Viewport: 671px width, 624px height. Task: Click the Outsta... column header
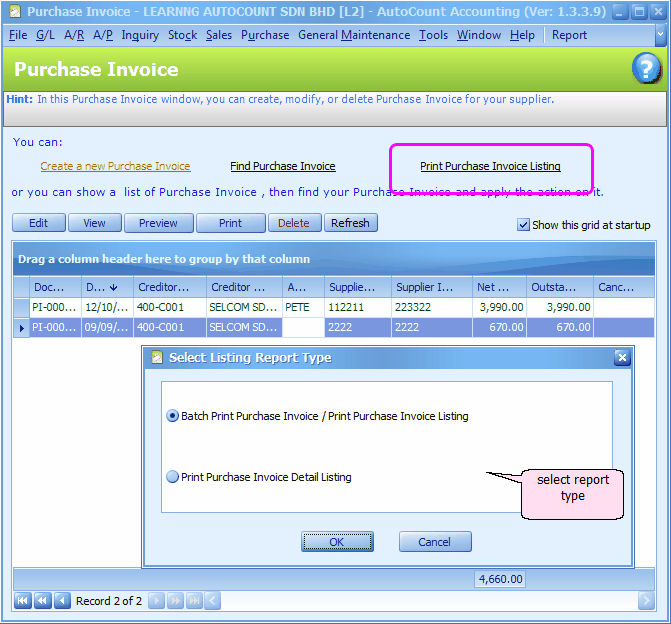[560, 287]
